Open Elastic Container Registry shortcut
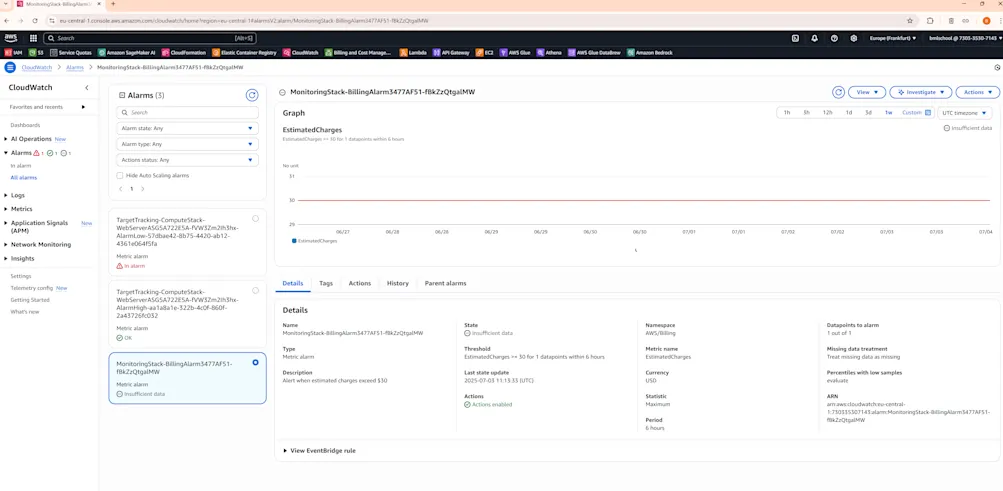Screen dimensions: 1003x491 (244, 52)
